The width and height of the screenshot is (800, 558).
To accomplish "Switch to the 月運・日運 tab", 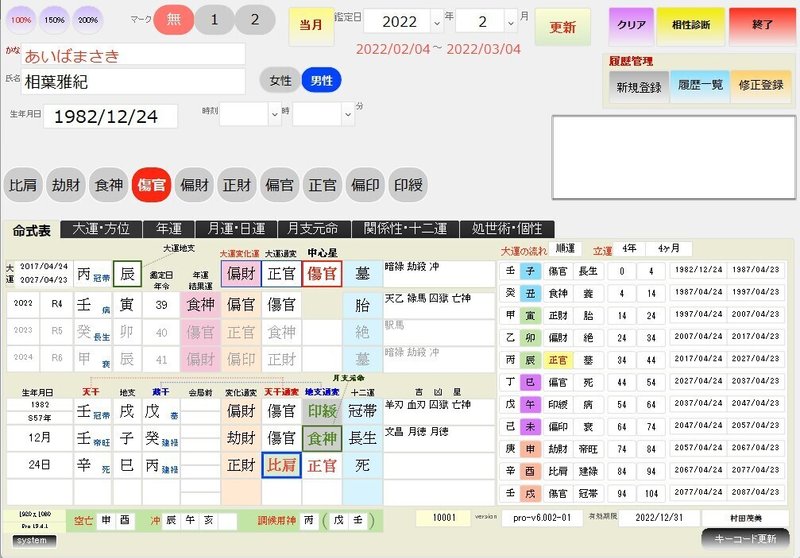I will [x=236, y=229].
